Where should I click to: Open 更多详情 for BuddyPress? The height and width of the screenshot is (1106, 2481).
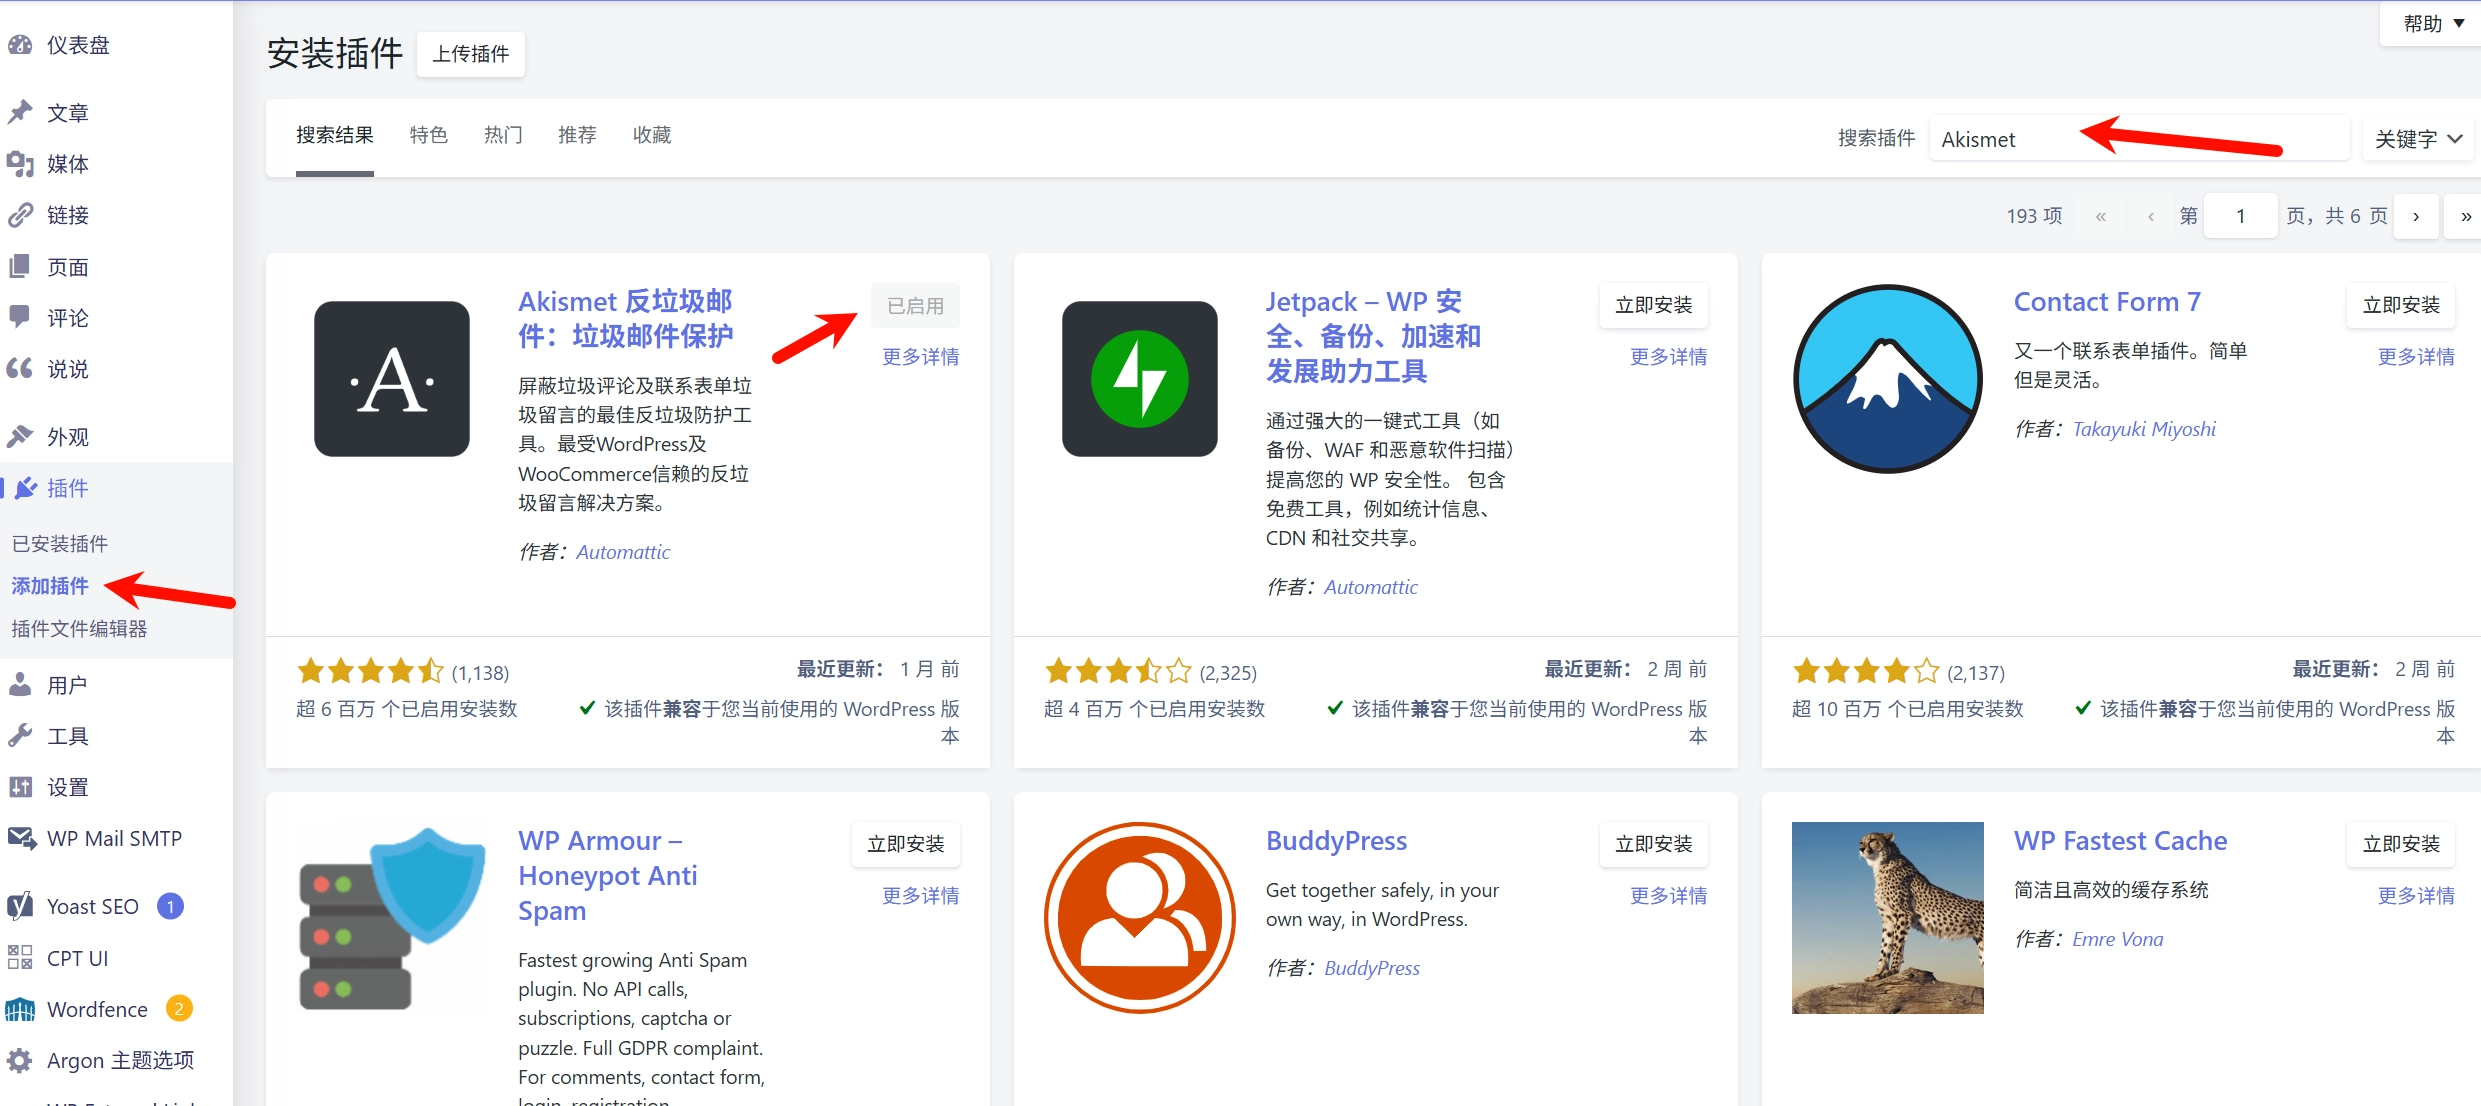click(1669, 896)
